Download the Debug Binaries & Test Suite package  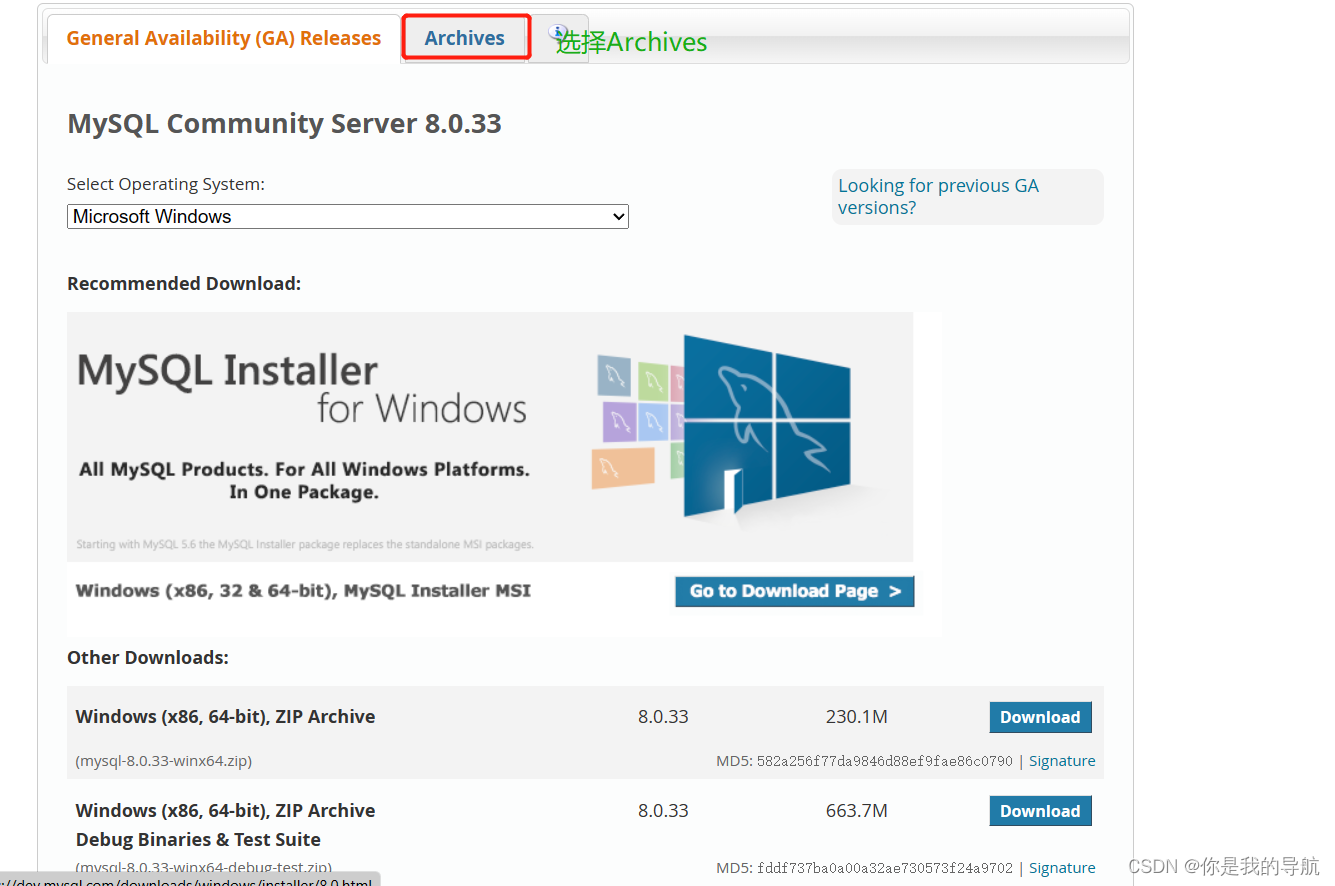point(1040,810)
